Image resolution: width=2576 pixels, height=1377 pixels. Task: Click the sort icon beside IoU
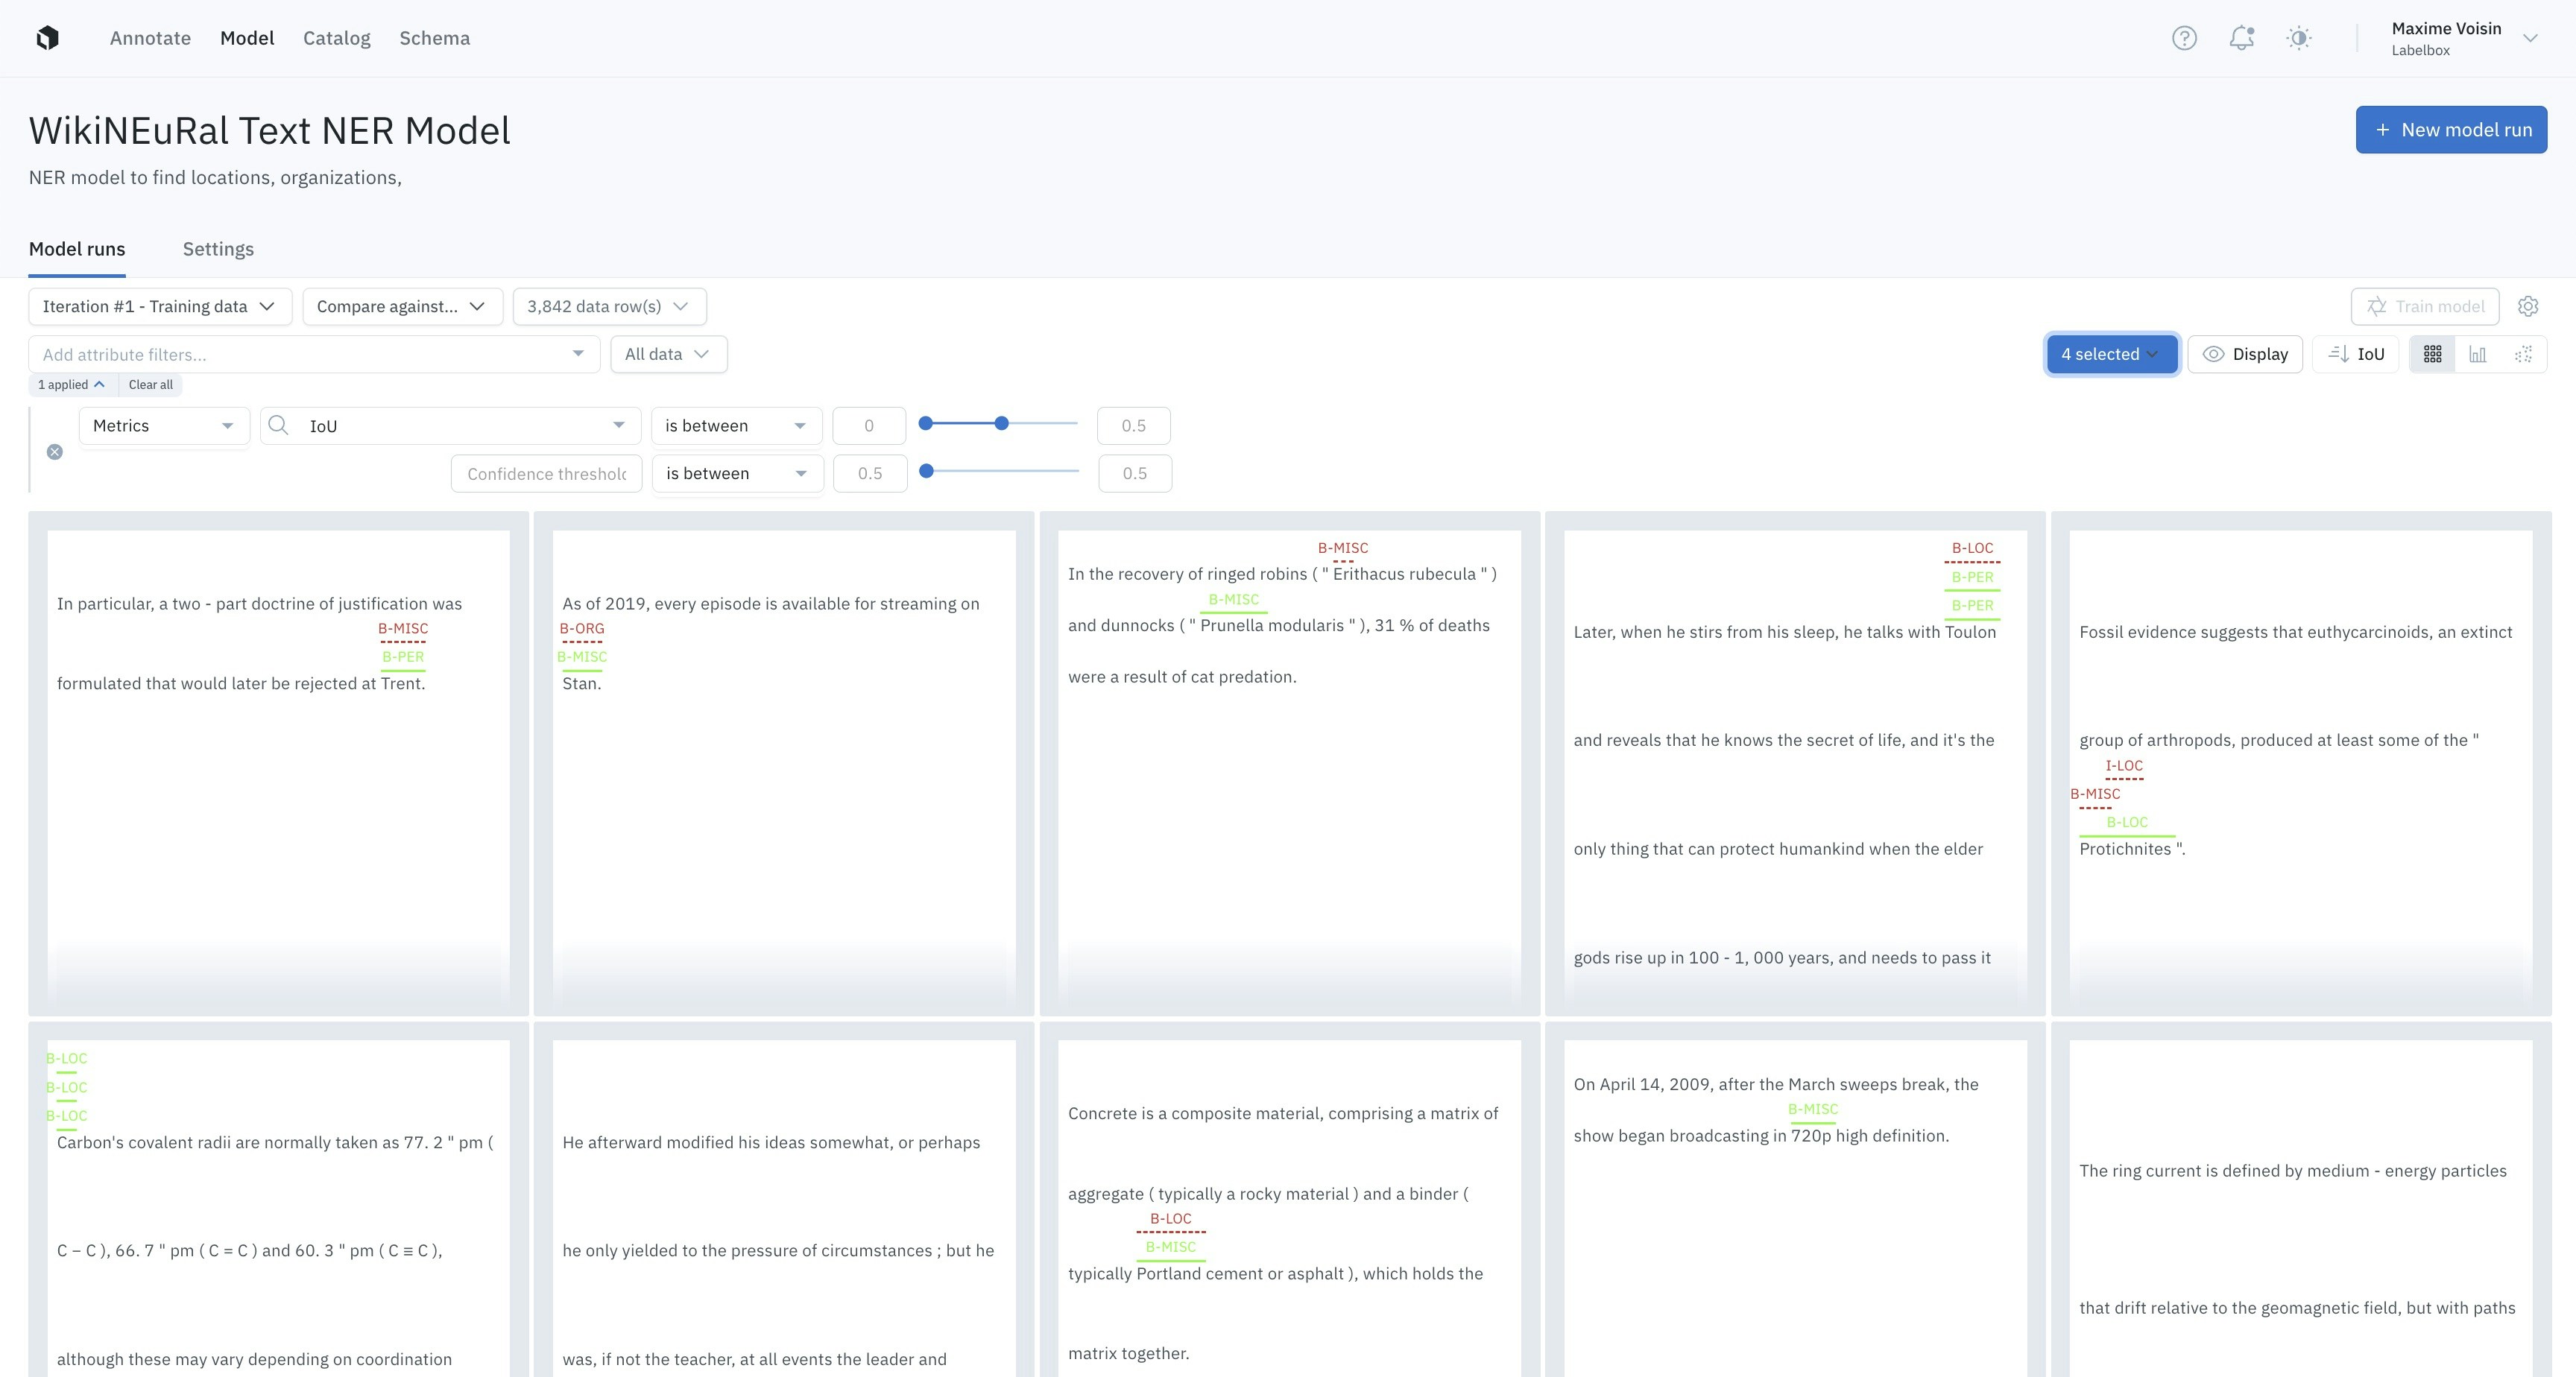(2338, 354)
